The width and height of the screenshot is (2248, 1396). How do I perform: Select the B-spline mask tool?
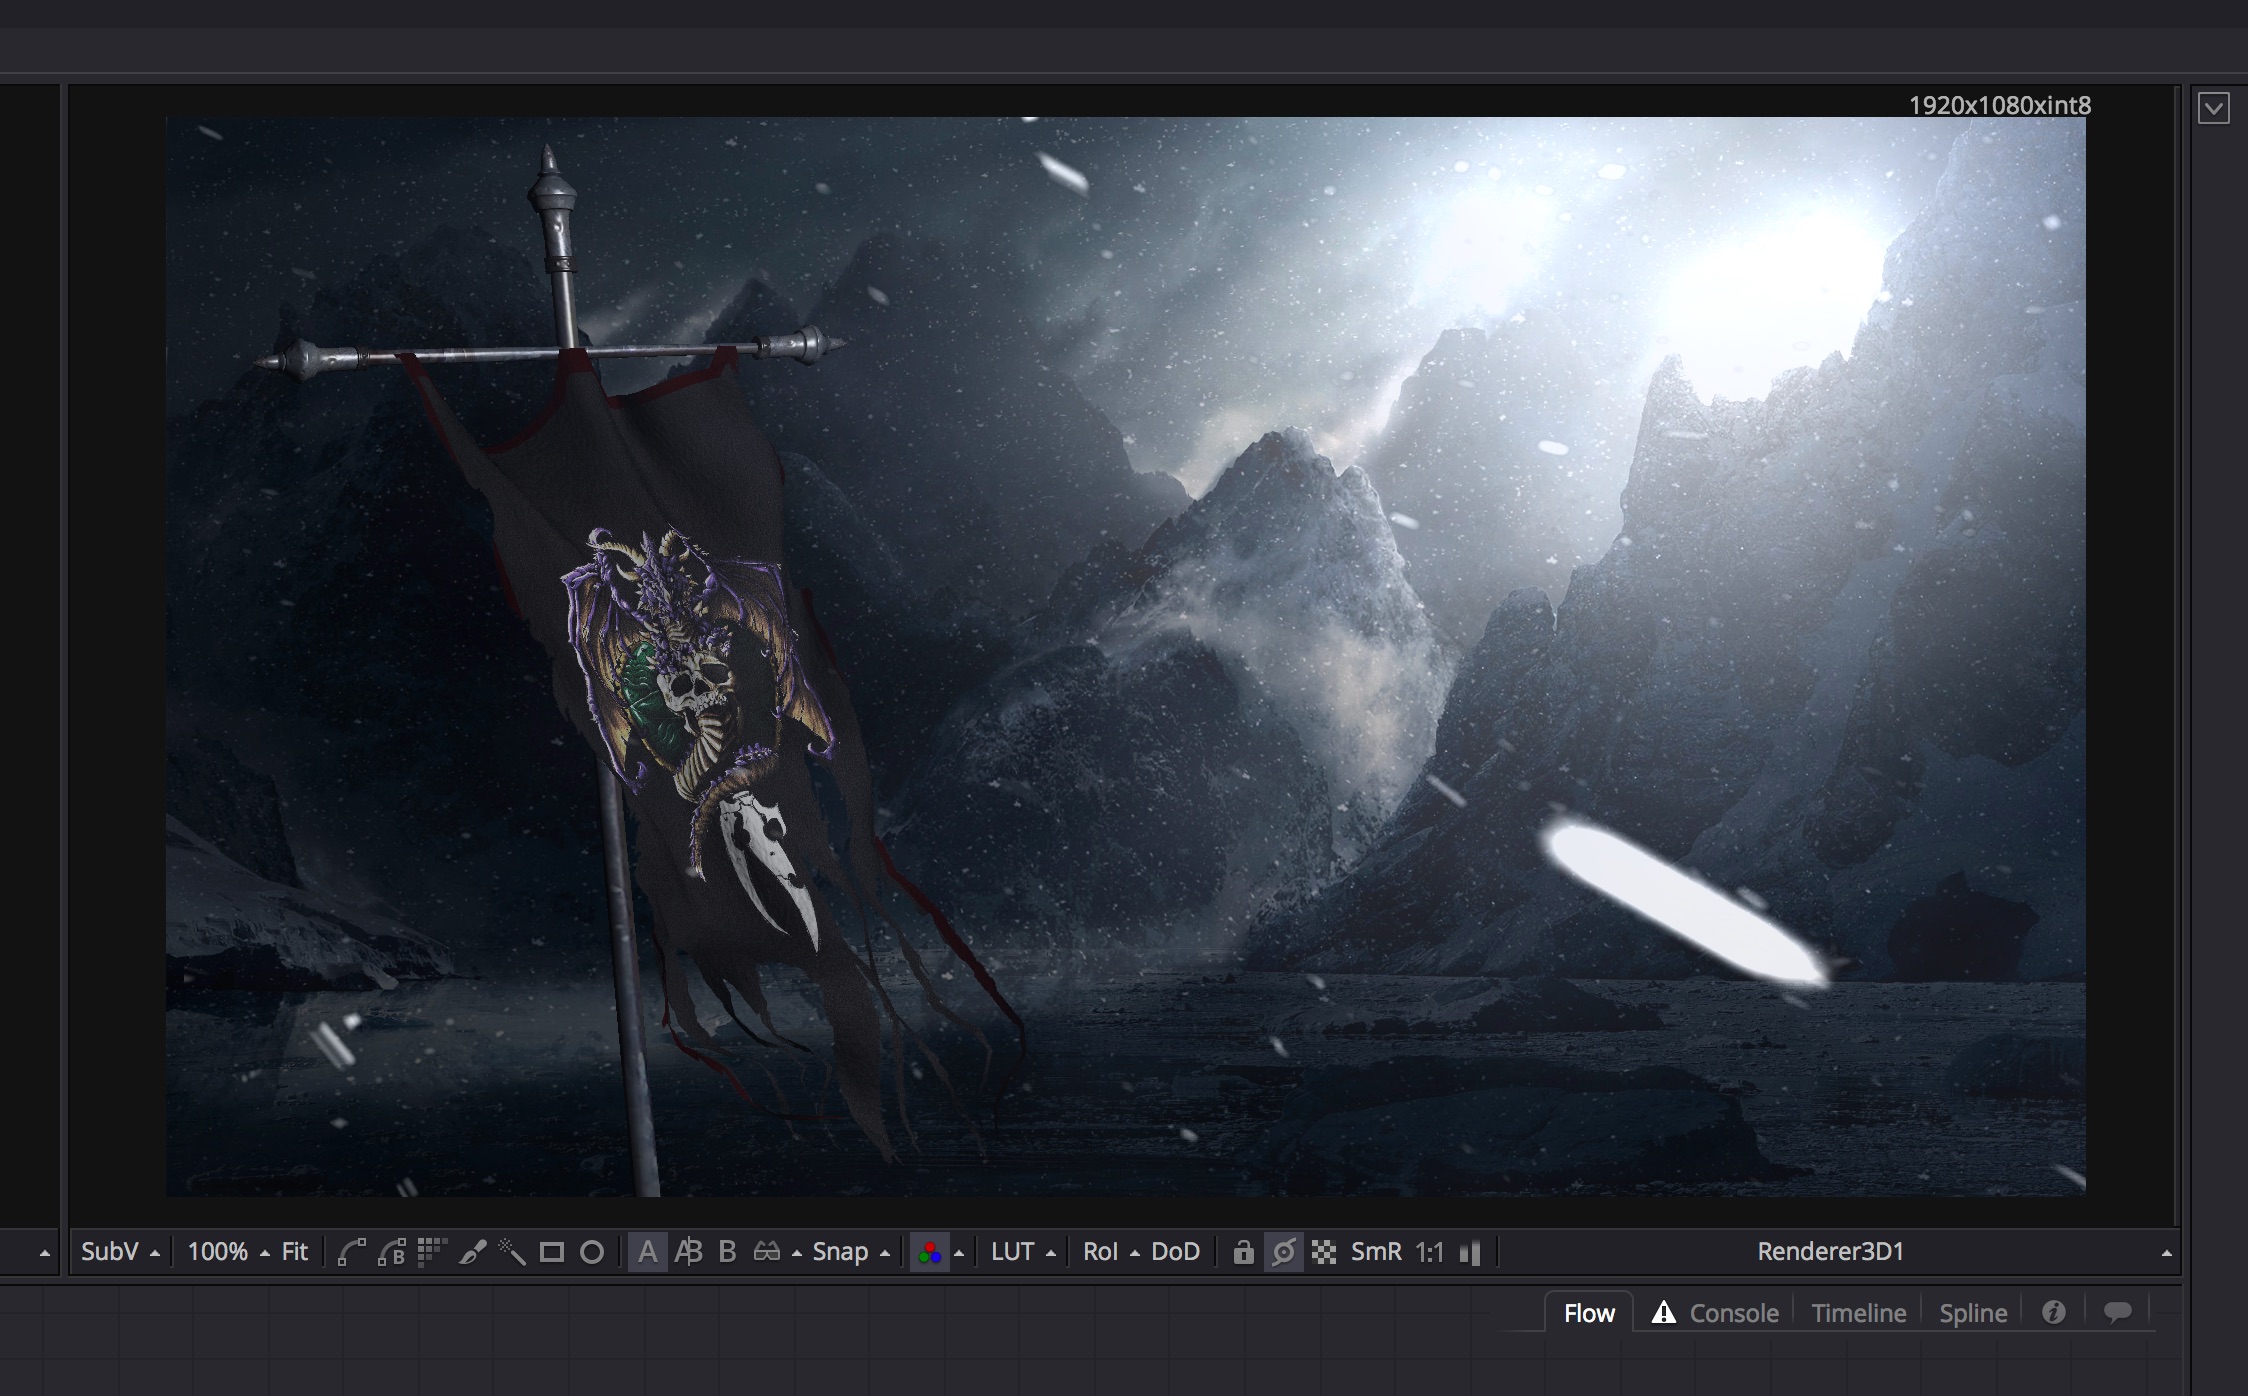[391, 1252]
